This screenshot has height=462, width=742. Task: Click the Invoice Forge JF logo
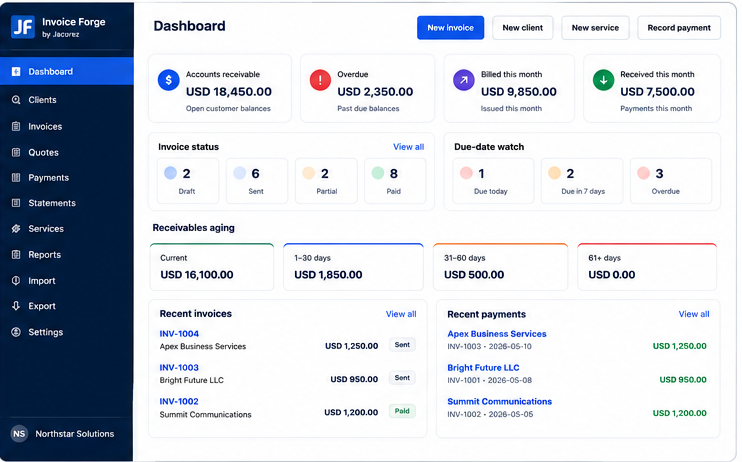coord(23,27)
